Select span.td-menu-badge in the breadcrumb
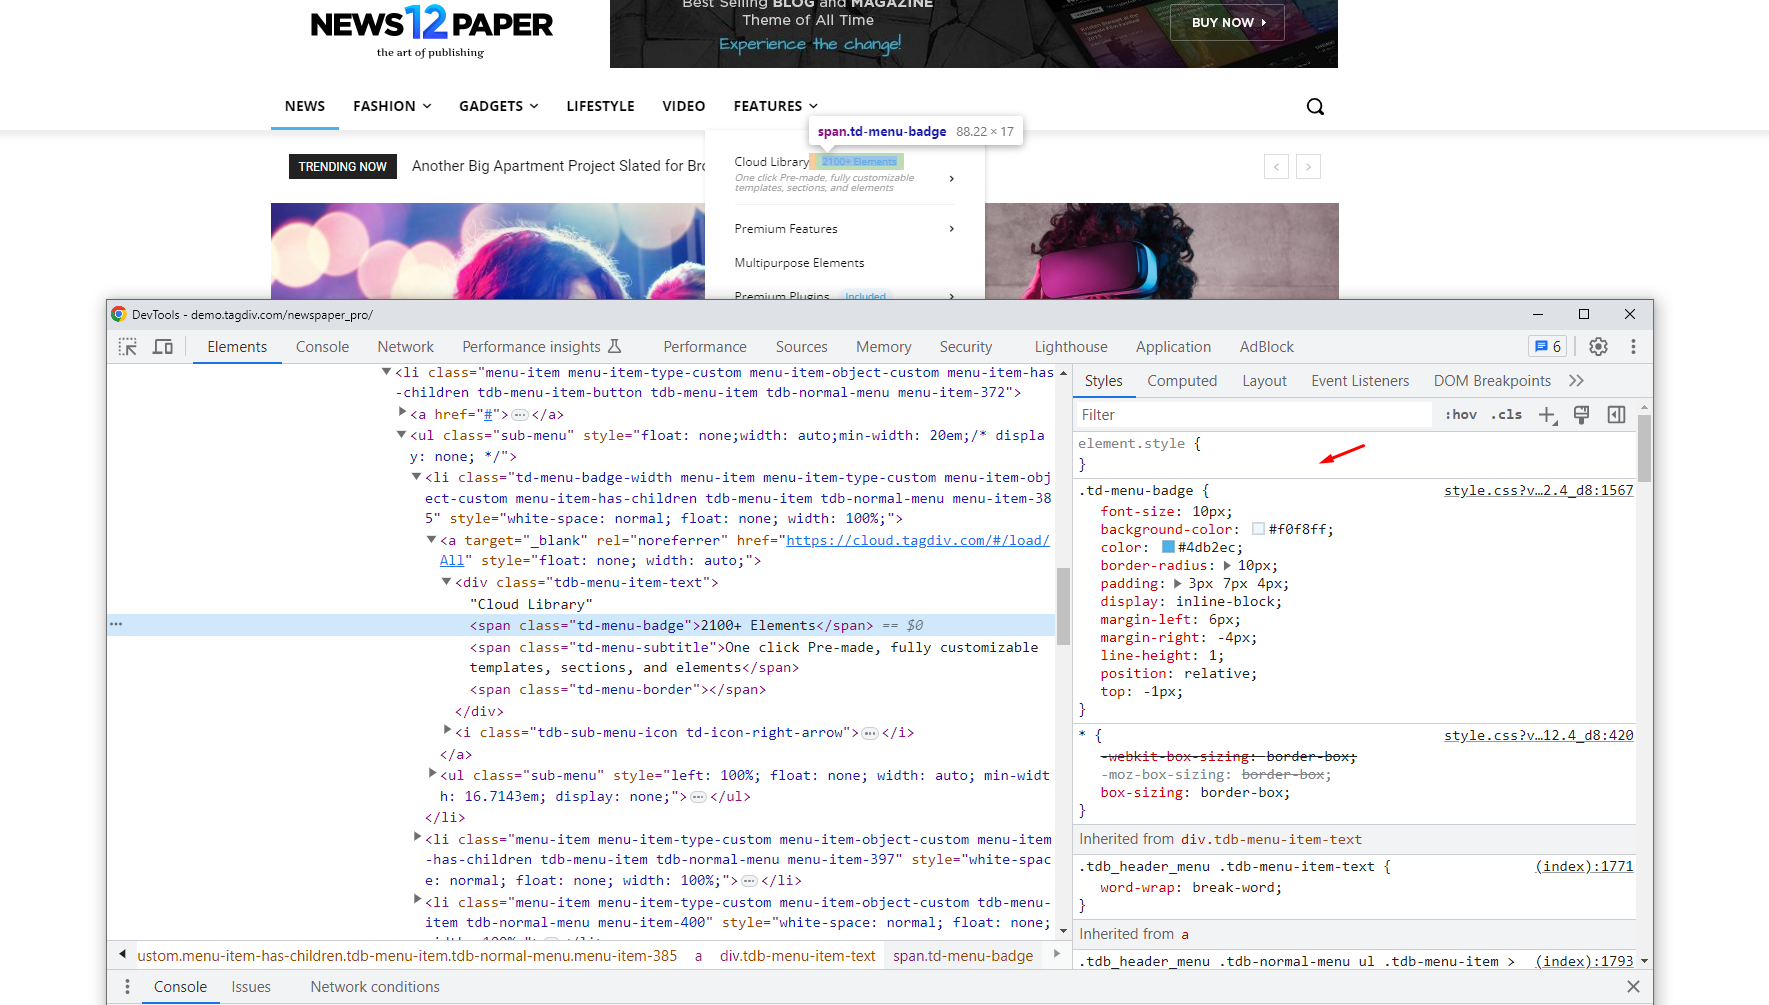 click(963, 956)
